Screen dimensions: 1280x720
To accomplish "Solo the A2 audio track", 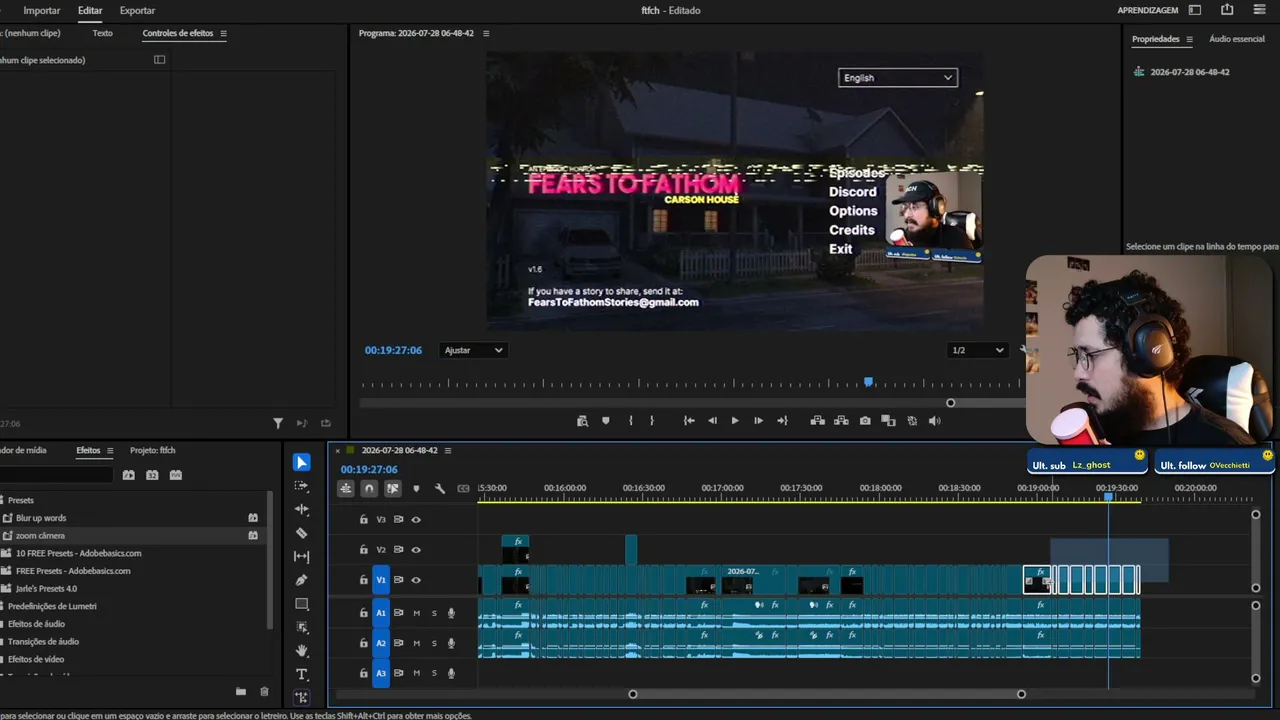I will coord(434,643).
